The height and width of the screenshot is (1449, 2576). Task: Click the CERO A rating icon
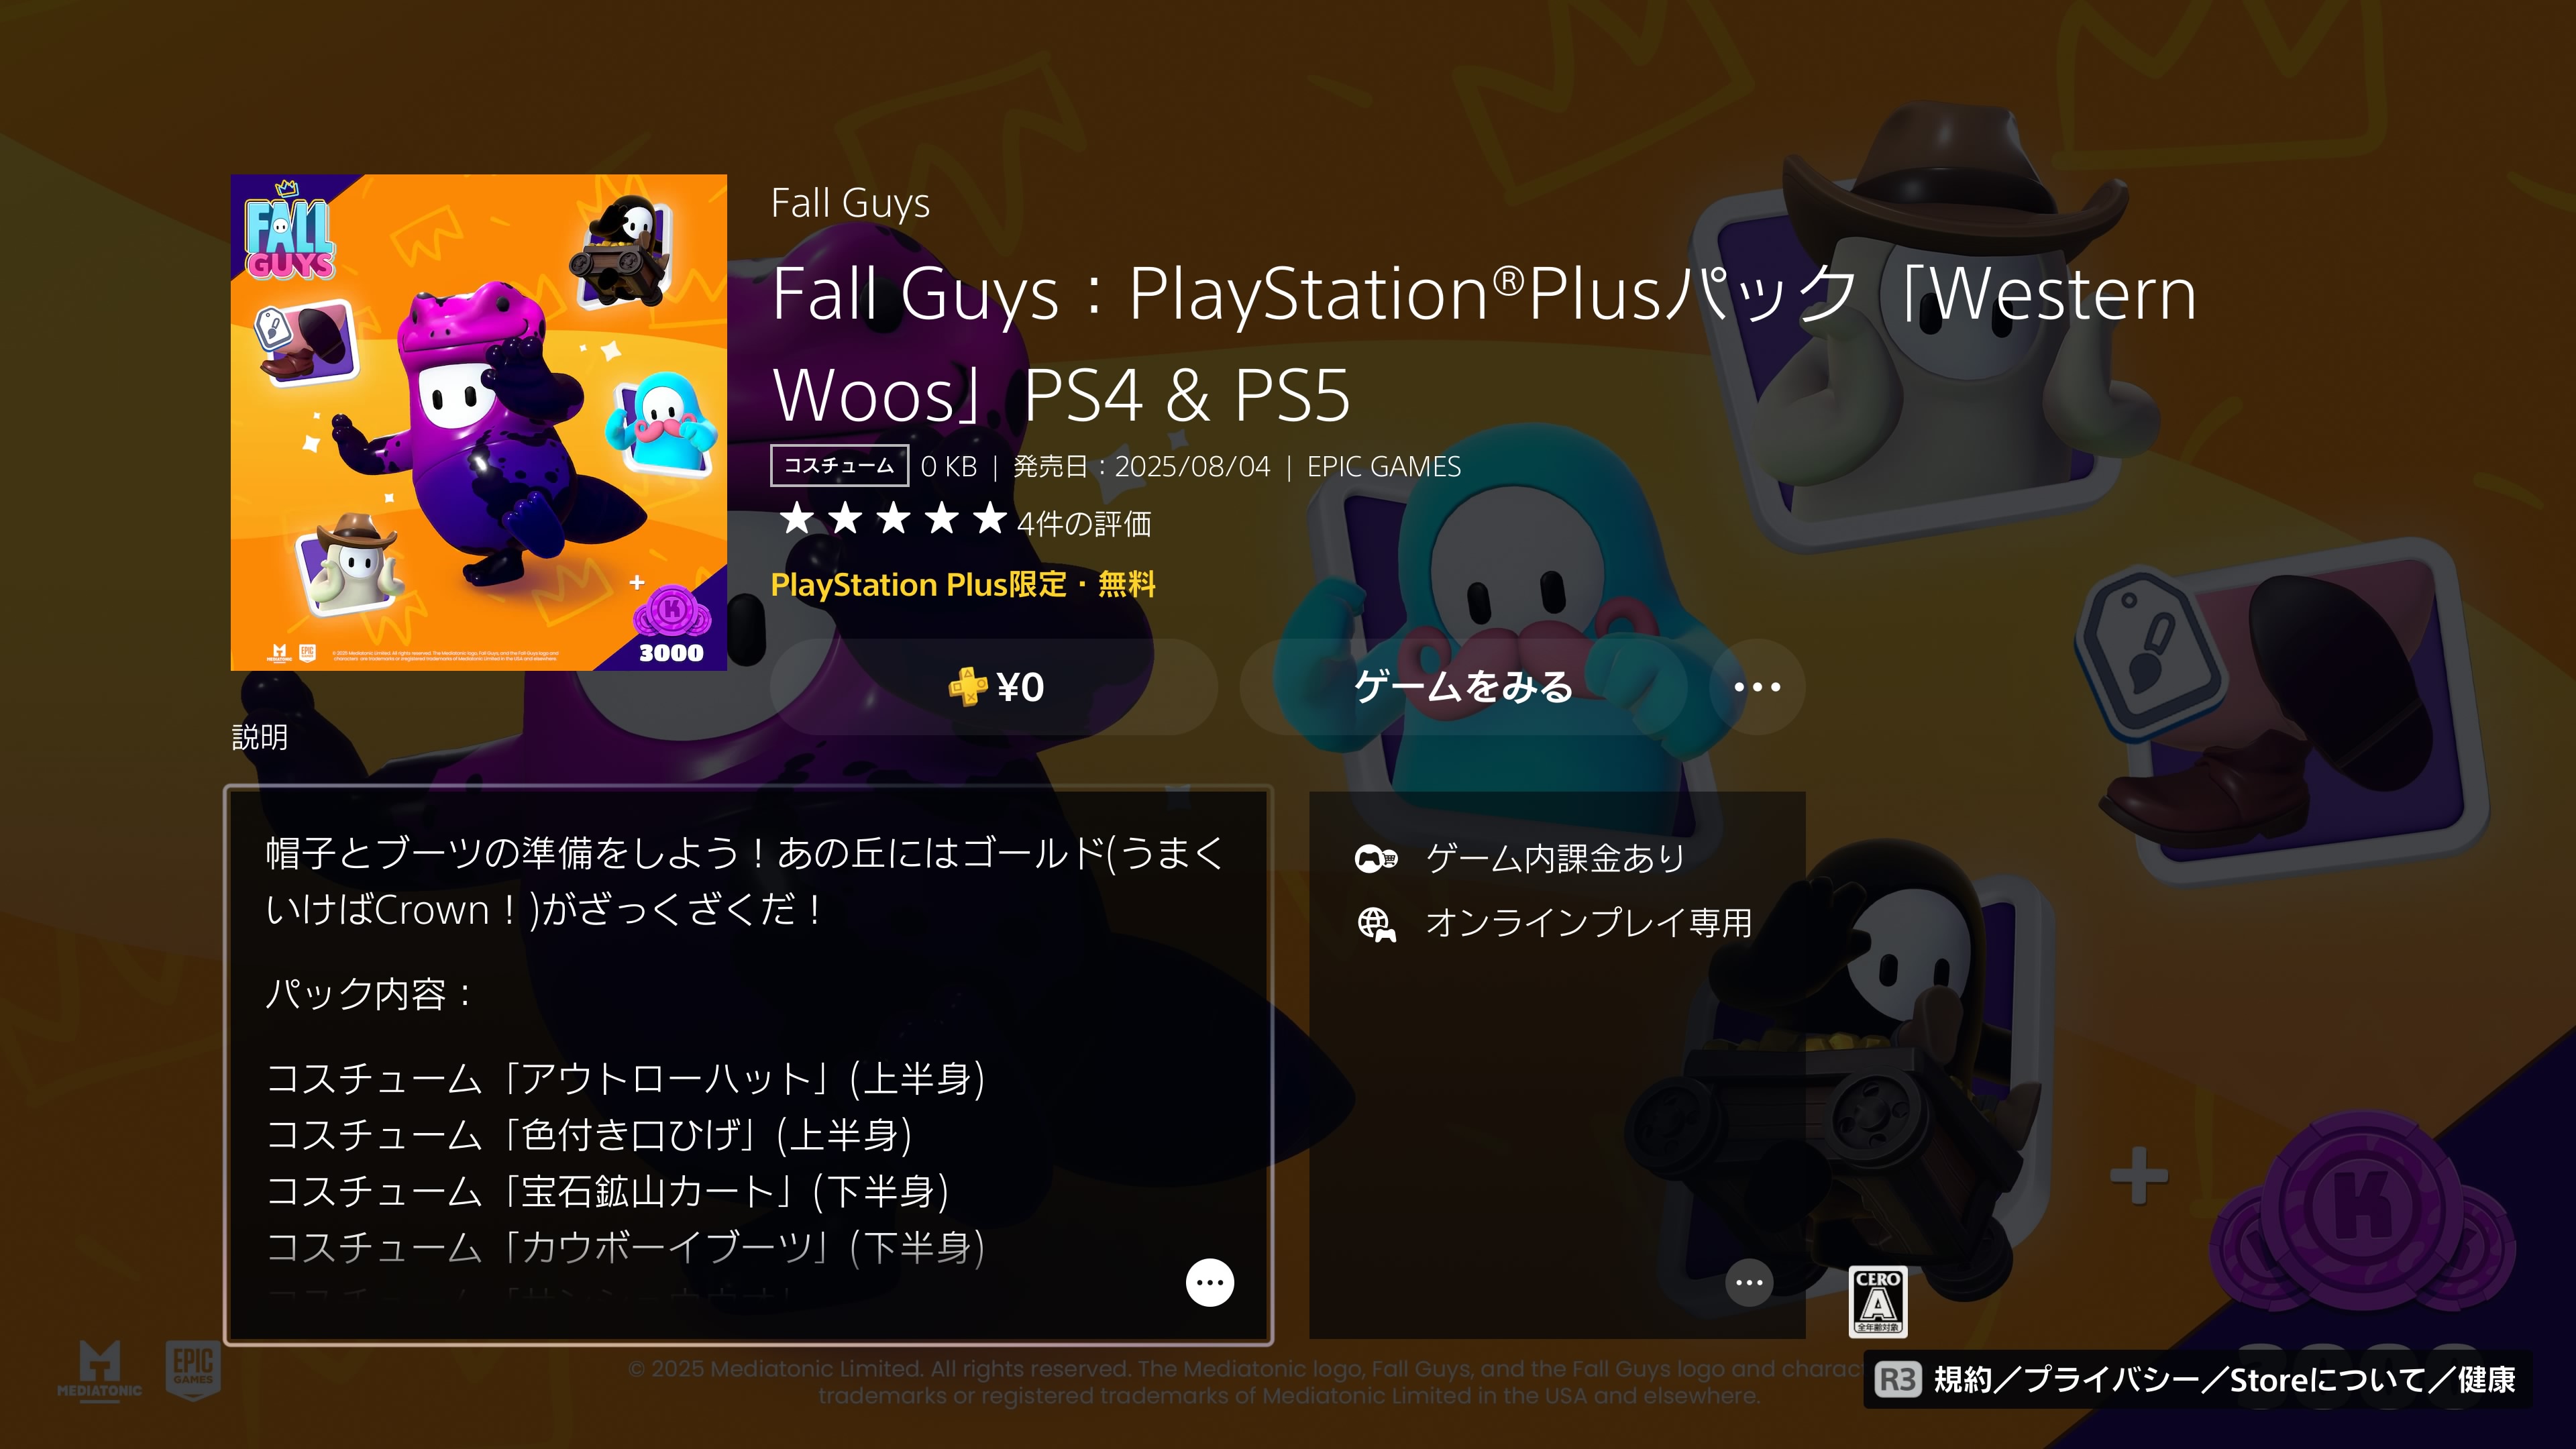[1878, 1302]
